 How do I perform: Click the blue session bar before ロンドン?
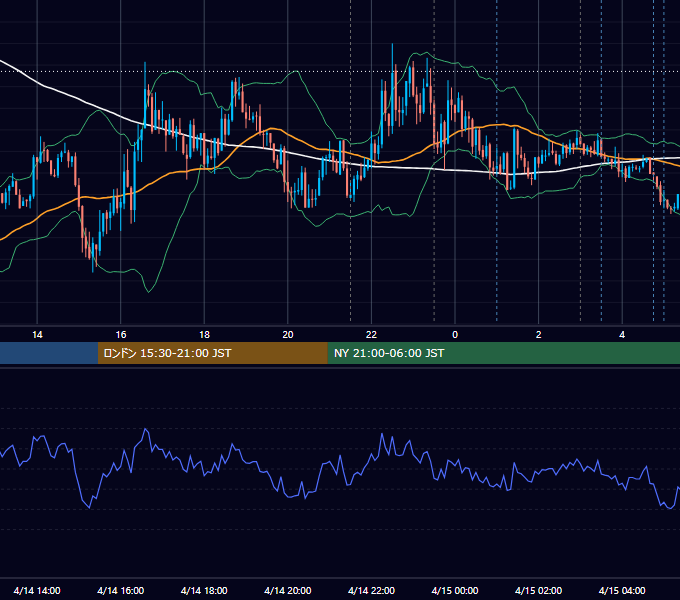tap(49, 353)
